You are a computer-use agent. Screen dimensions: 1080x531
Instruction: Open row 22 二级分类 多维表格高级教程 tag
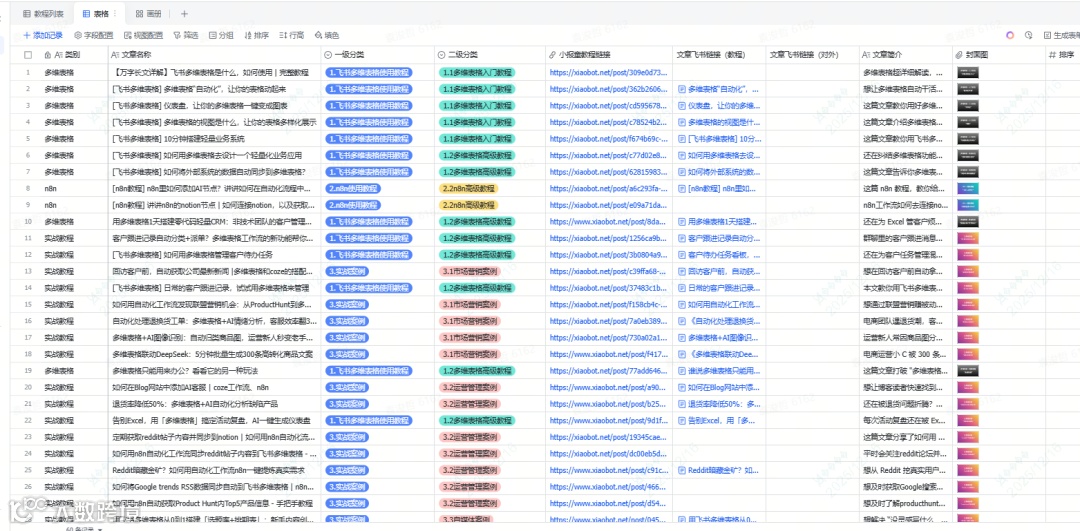click(476, 420)
